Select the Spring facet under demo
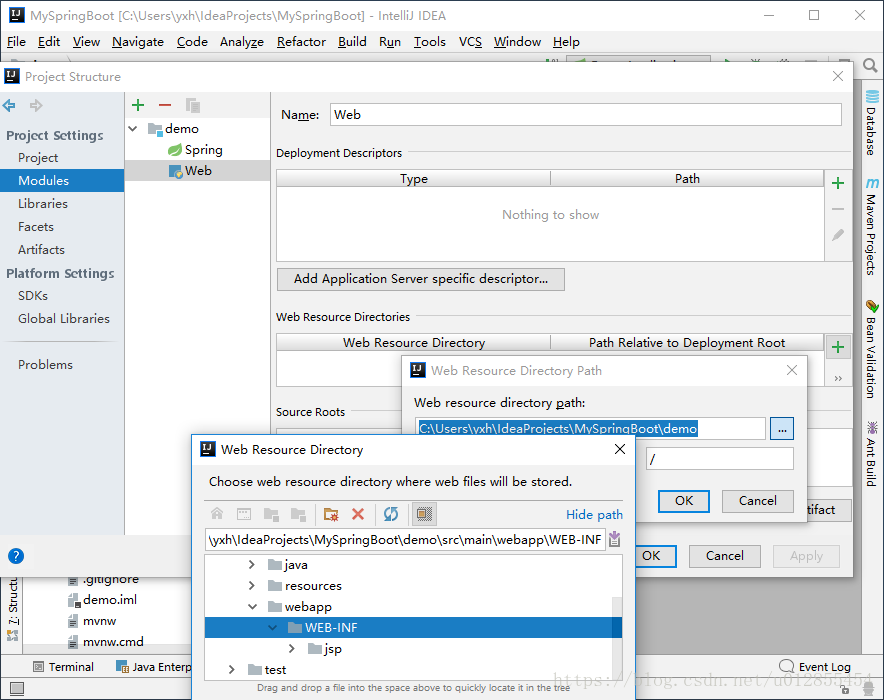884x700 pixels. coord(197,150)
